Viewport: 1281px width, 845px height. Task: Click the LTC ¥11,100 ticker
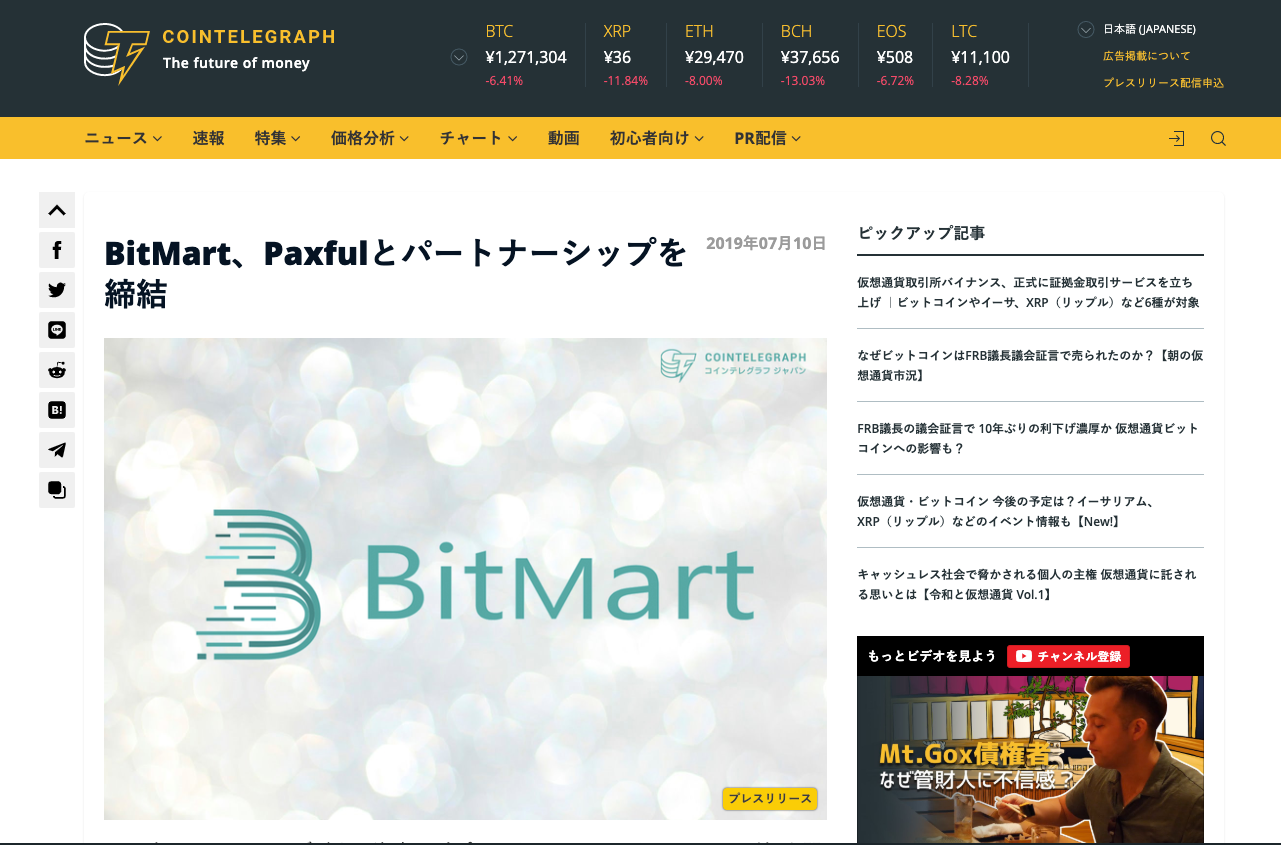coord(980,56)
